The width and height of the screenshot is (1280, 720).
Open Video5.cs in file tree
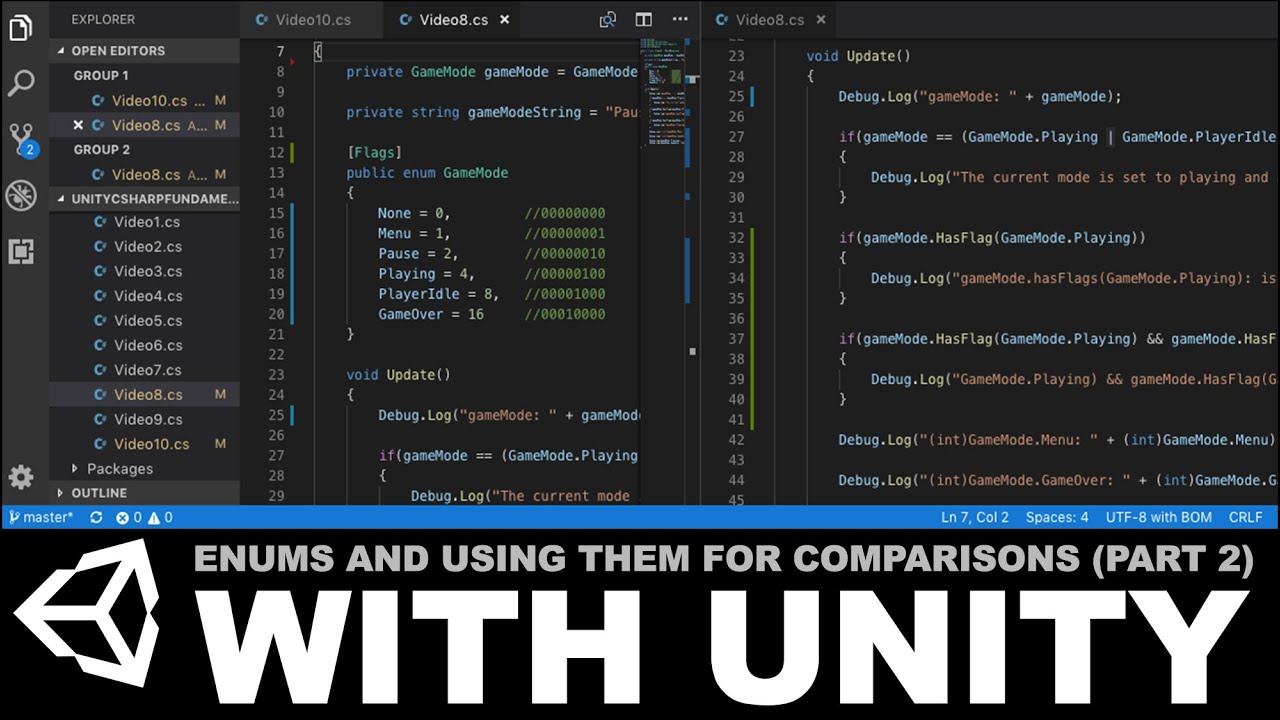click(x=147, y=321)
